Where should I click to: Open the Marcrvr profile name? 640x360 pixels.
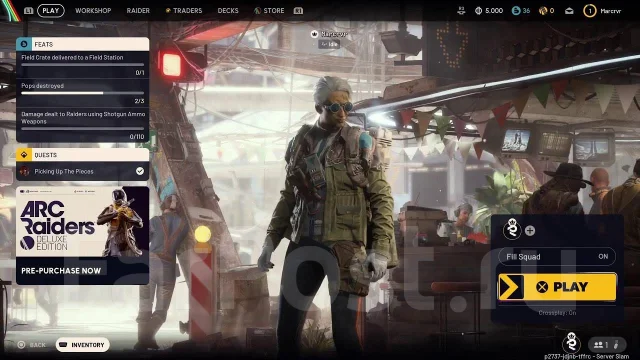coord(611,11)
